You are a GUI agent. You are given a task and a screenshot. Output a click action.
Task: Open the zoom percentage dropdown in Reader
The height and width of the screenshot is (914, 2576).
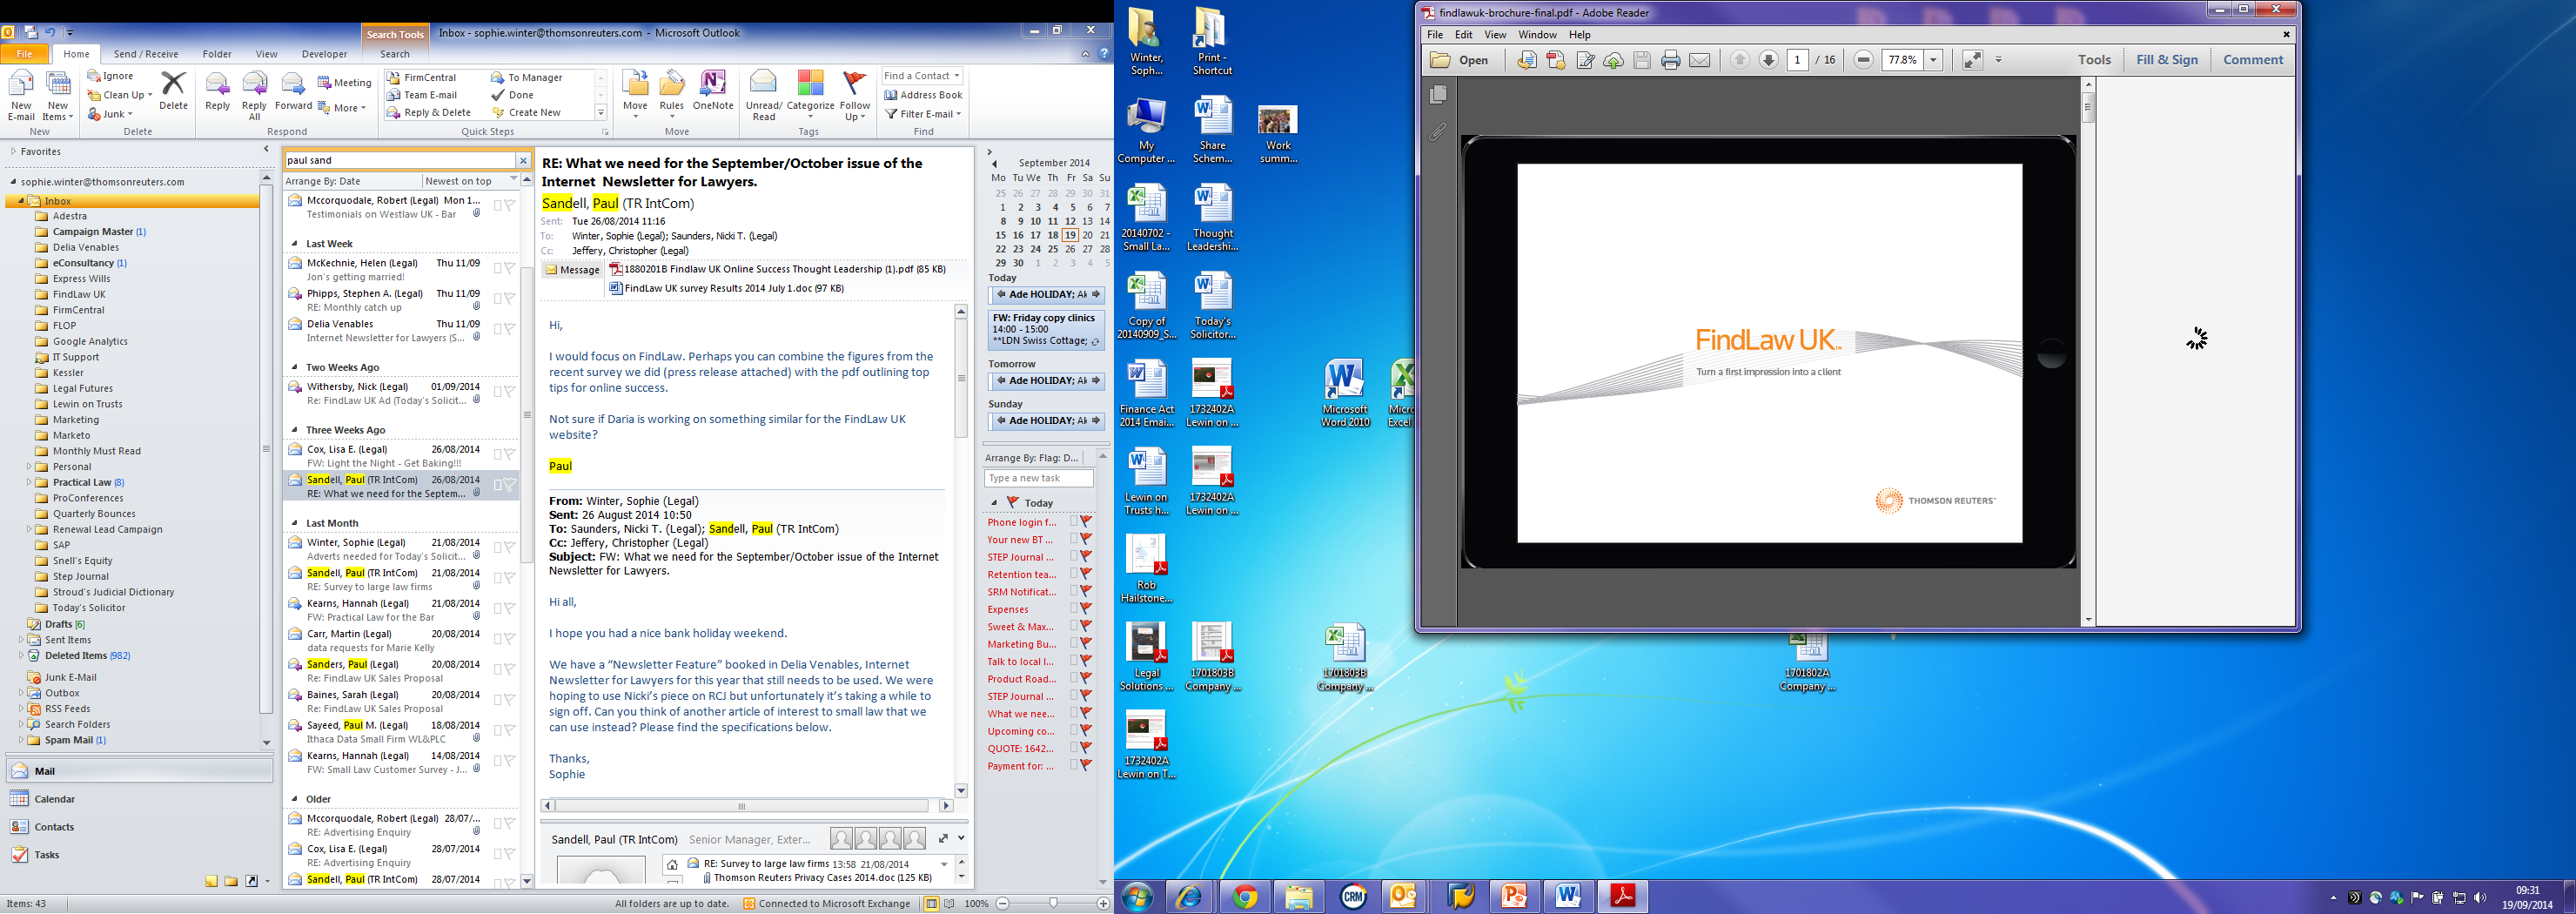1933,61
